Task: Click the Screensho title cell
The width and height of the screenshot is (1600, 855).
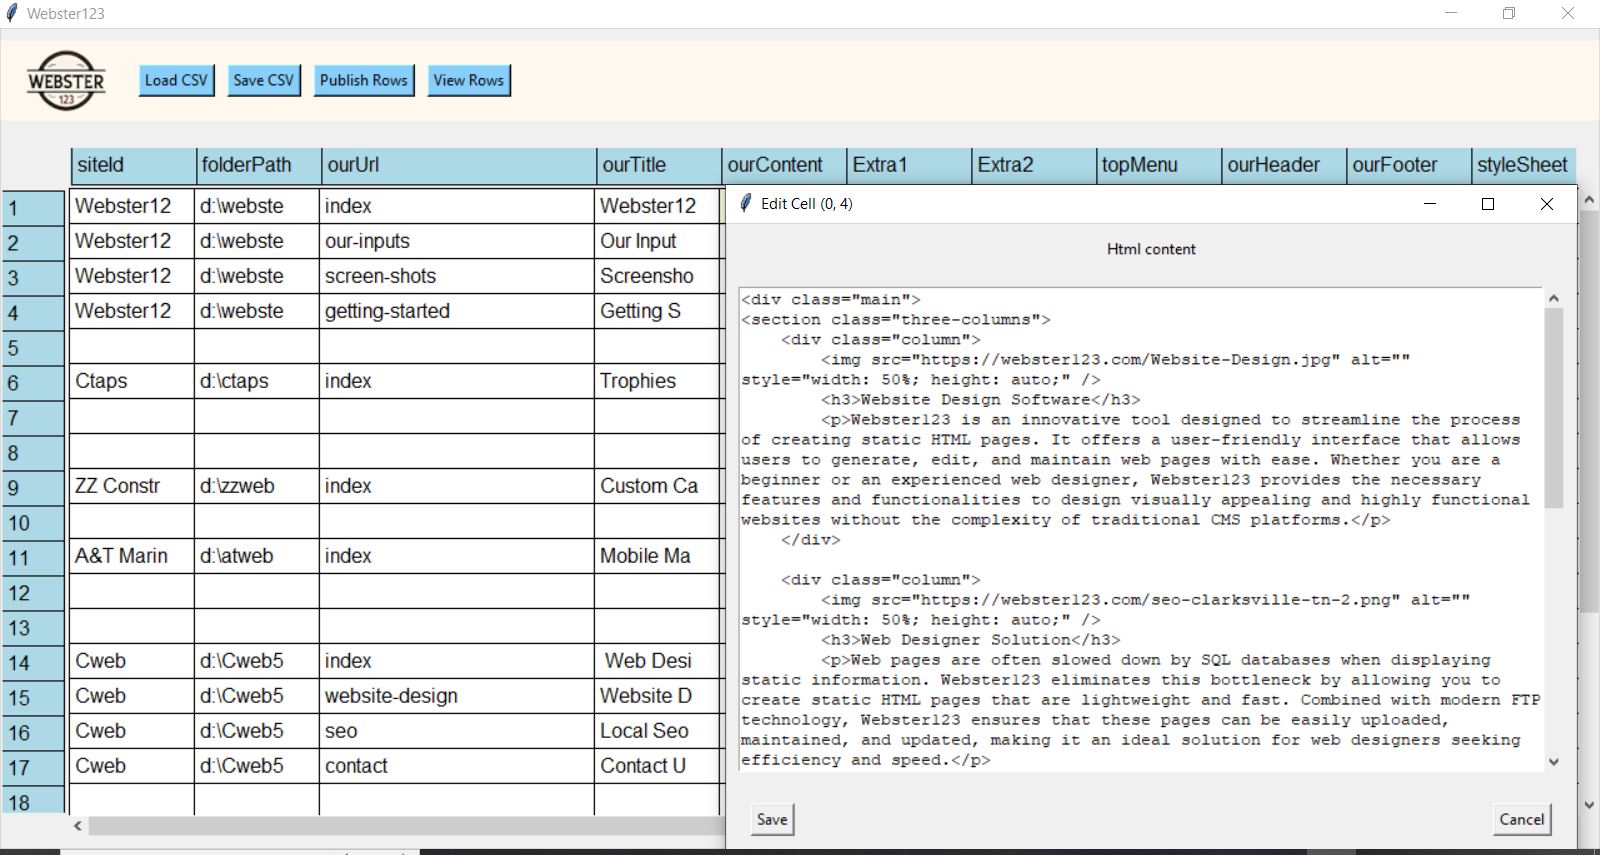Action: [x=658, y=276]
